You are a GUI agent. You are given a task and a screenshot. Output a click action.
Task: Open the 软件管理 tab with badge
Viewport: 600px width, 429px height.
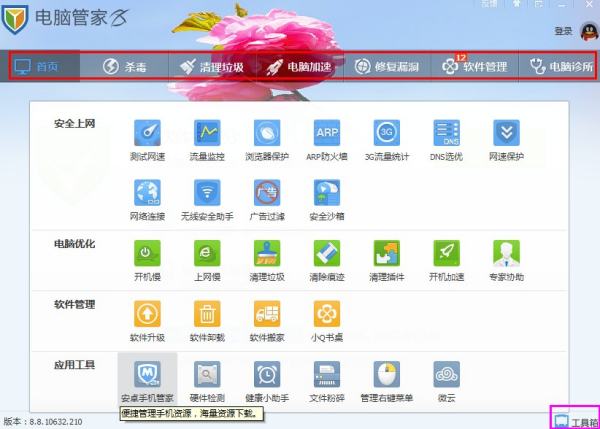tap(474, 67)
